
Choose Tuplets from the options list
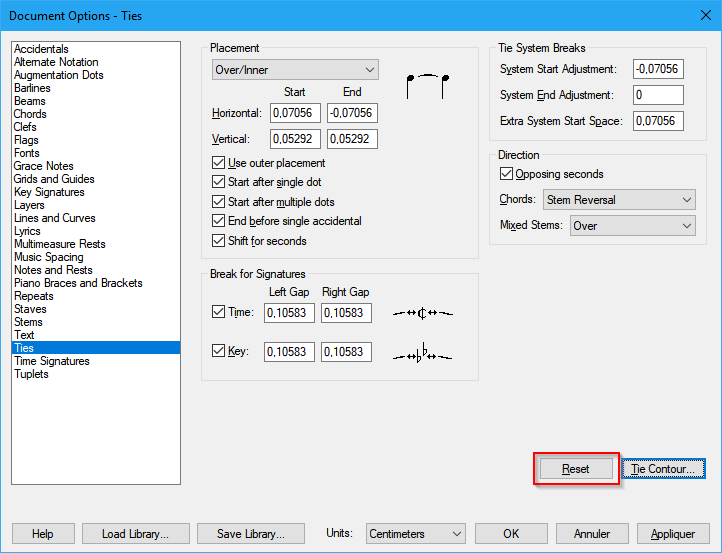(31, 374)
